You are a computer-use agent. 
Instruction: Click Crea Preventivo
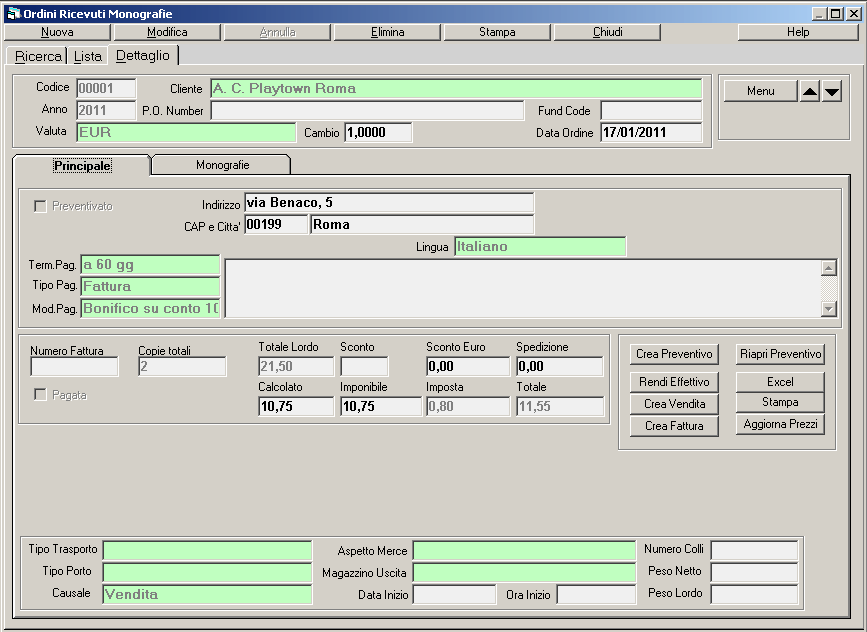pyautogui.click(x=674, y=354)
